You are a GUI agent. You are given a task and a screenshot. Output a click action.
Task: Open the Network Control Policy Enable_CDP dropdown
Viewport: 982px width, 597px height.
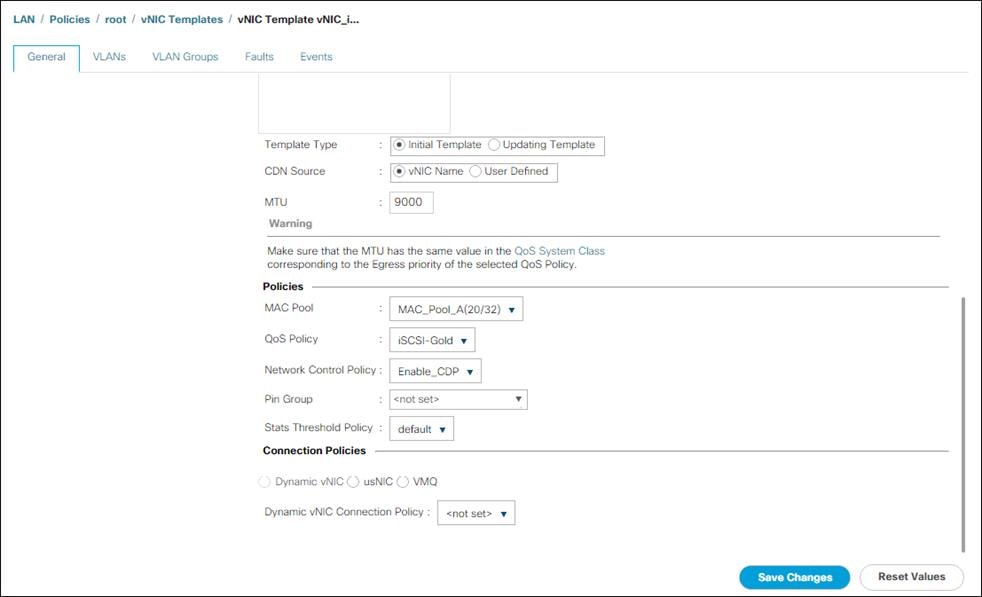pyautogui.click(x=435, y=371)
